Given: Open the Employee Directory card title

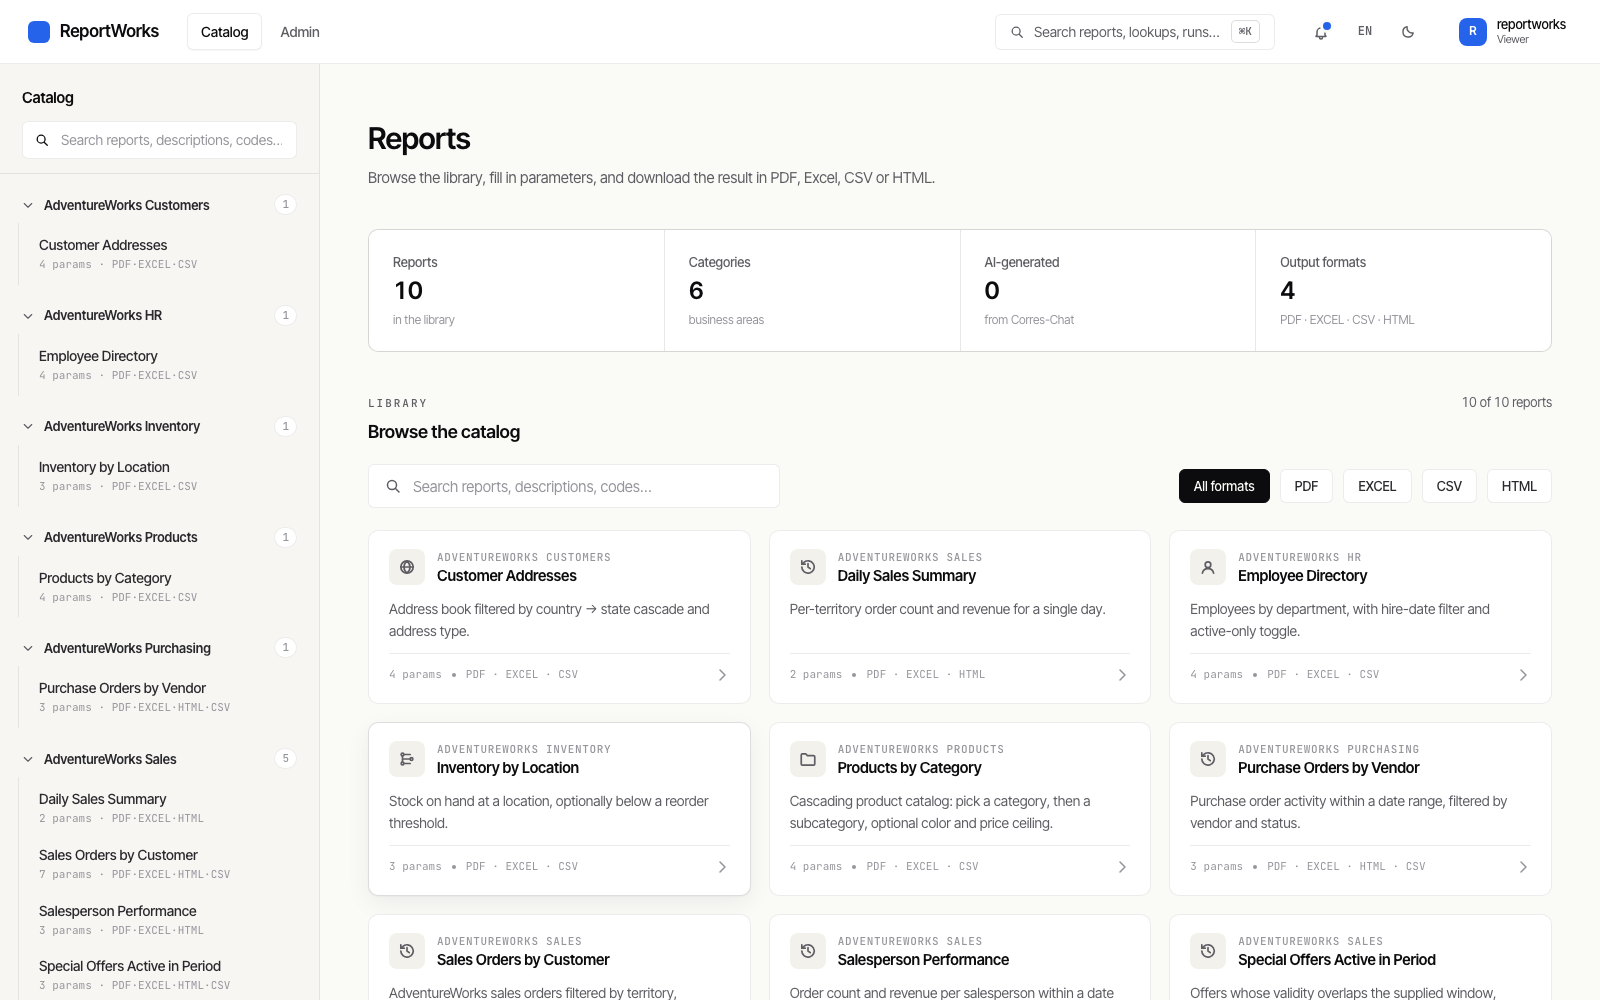Looking at the screenshot, I should [1302, 576].
